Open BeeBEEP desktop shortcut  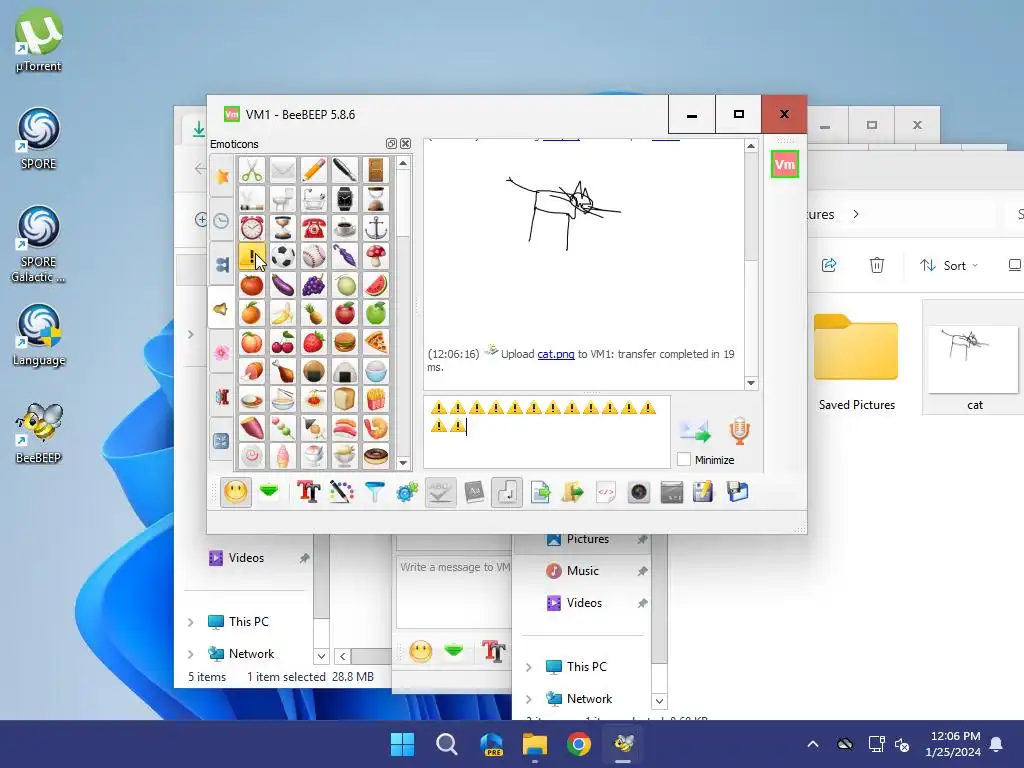tap(39, 432)
